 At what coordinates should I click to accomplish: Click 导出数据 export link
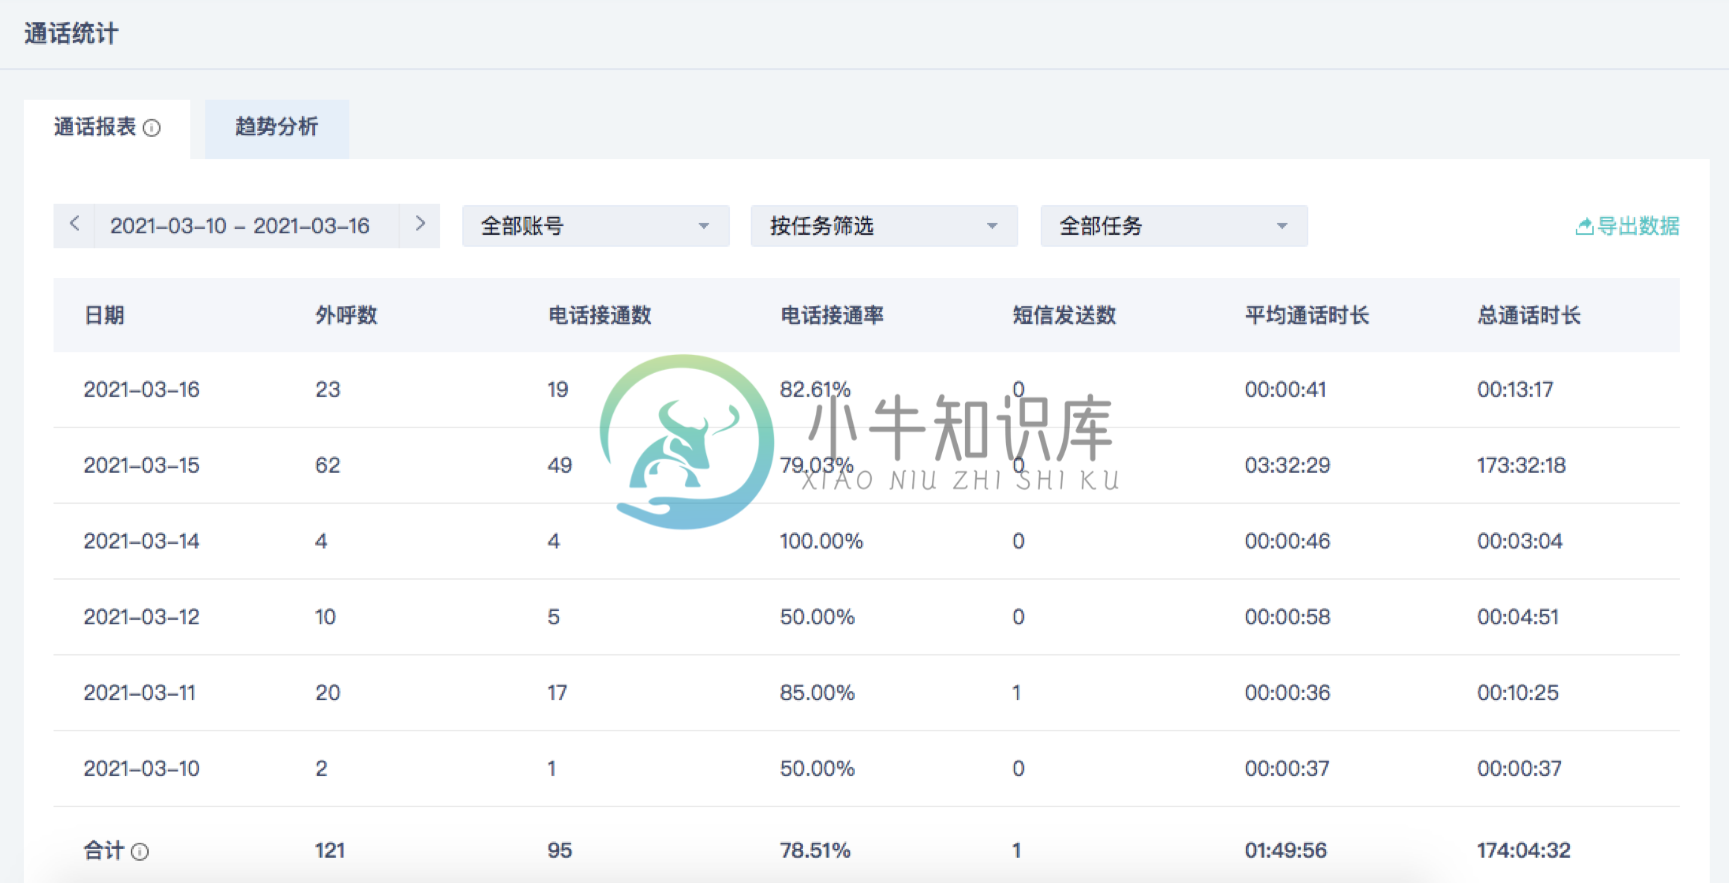tap(1627, 226)
